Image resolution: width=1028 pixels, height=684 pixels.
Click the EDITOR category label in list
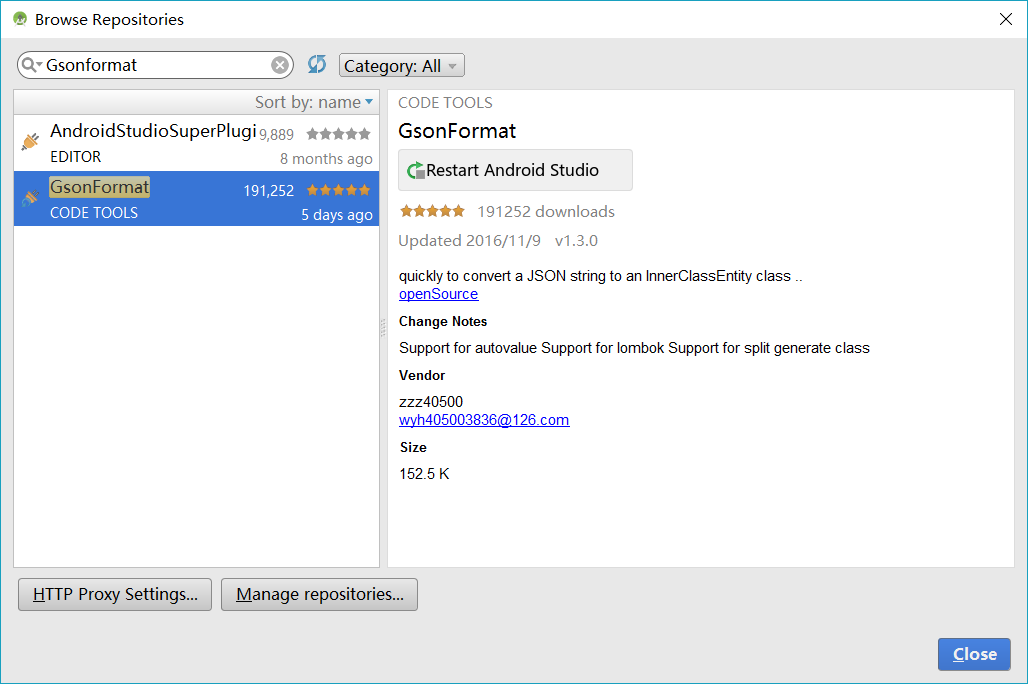[75, 157]
